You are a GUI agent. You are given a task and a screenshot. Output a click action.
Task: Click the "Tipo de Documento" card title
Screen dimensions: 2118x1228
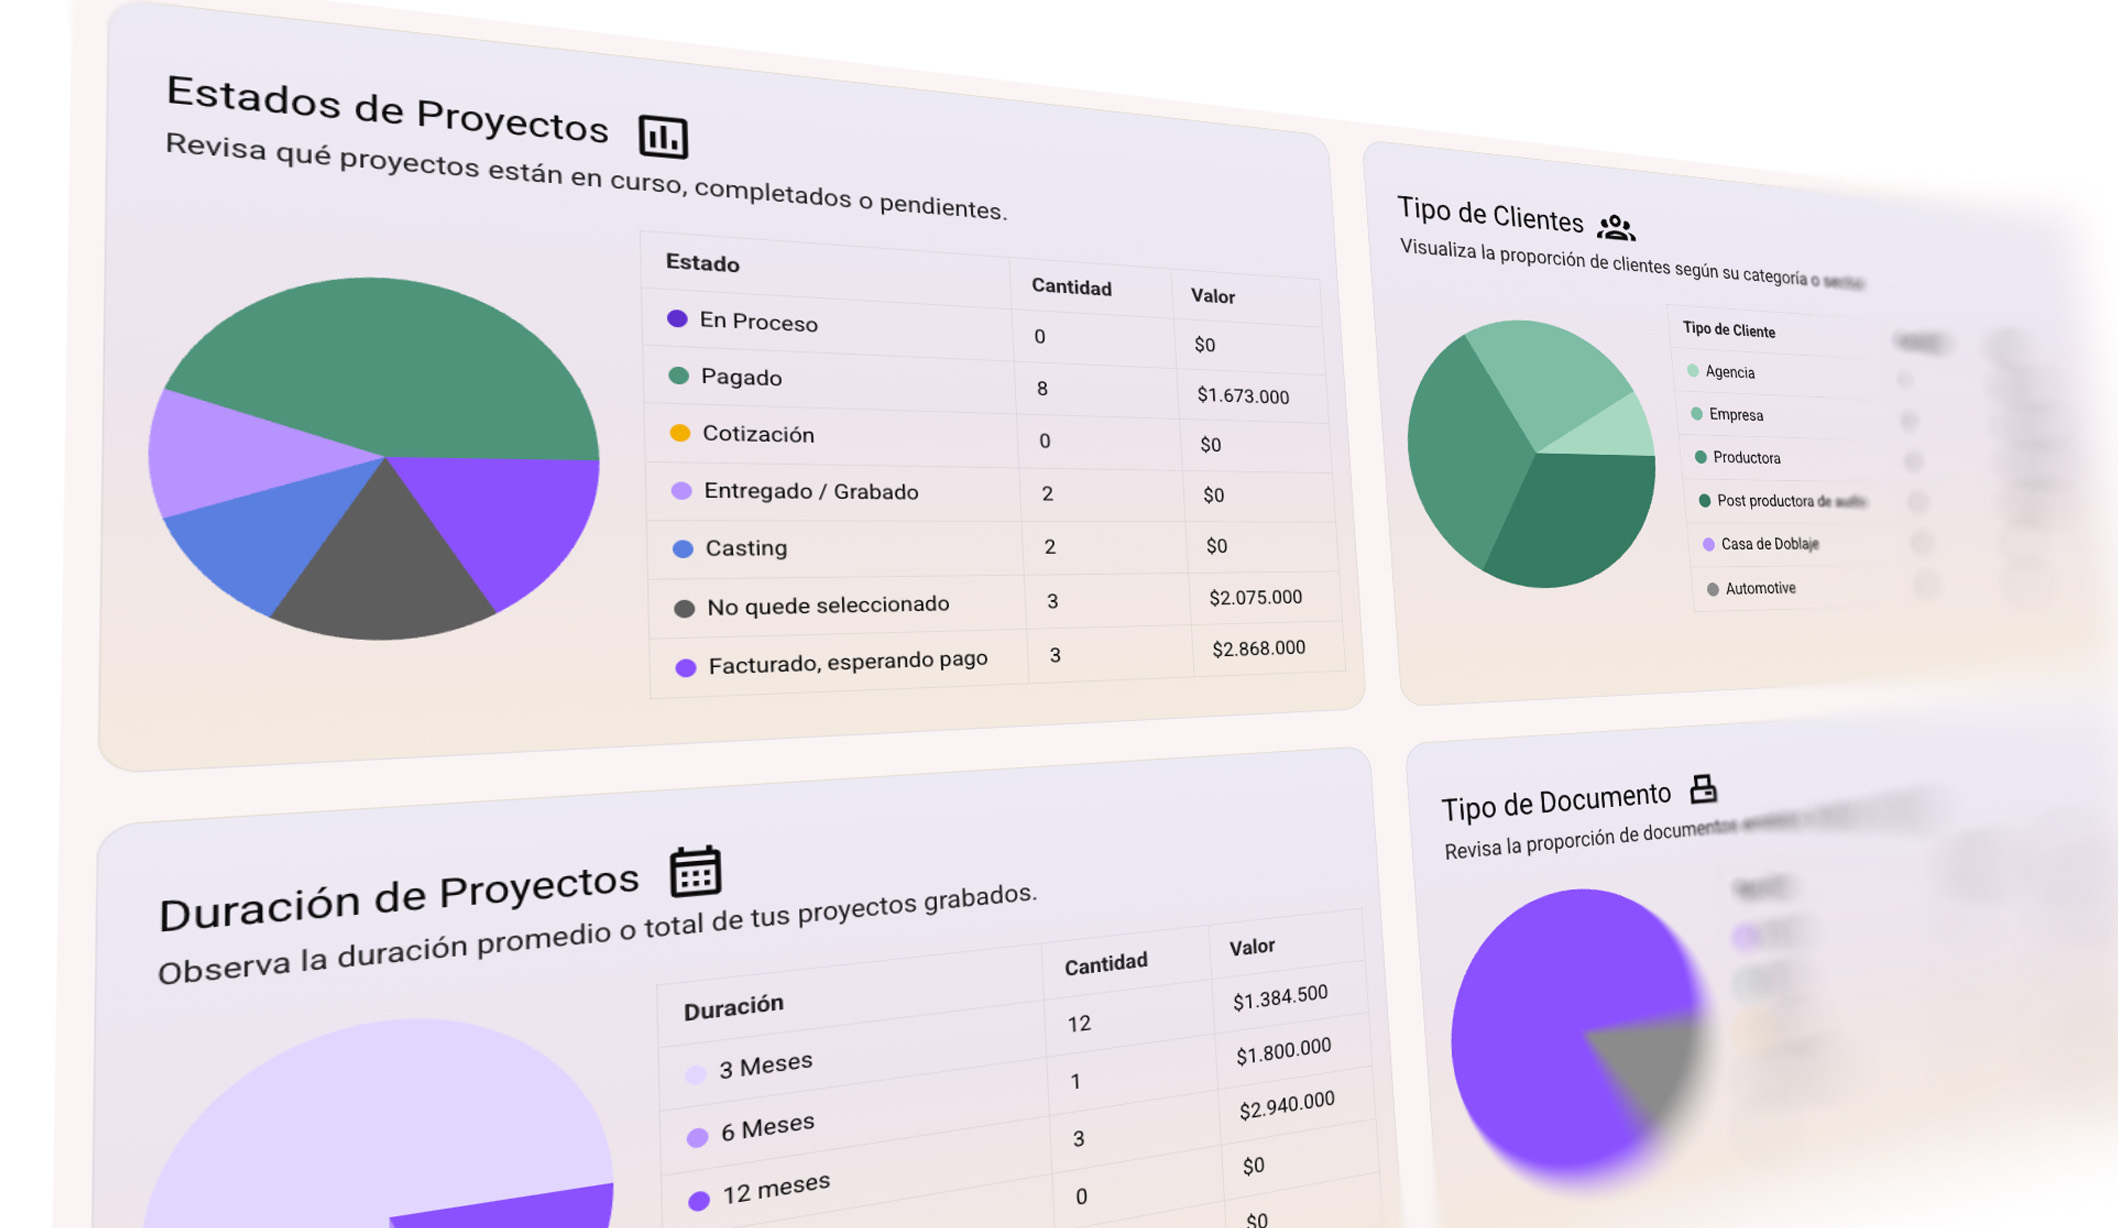click(1556, 800)
